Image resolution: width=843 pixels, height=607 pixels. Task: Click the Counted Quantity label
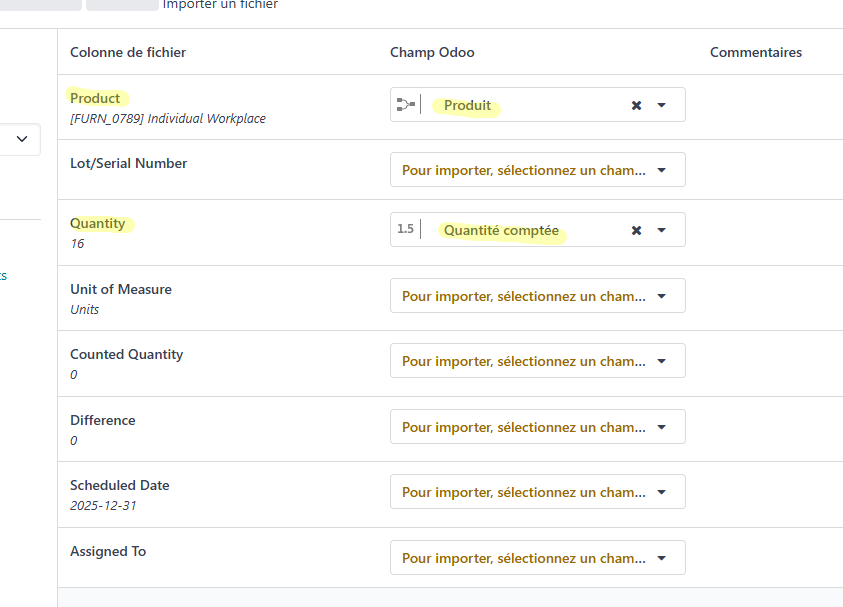pos(126,354)
